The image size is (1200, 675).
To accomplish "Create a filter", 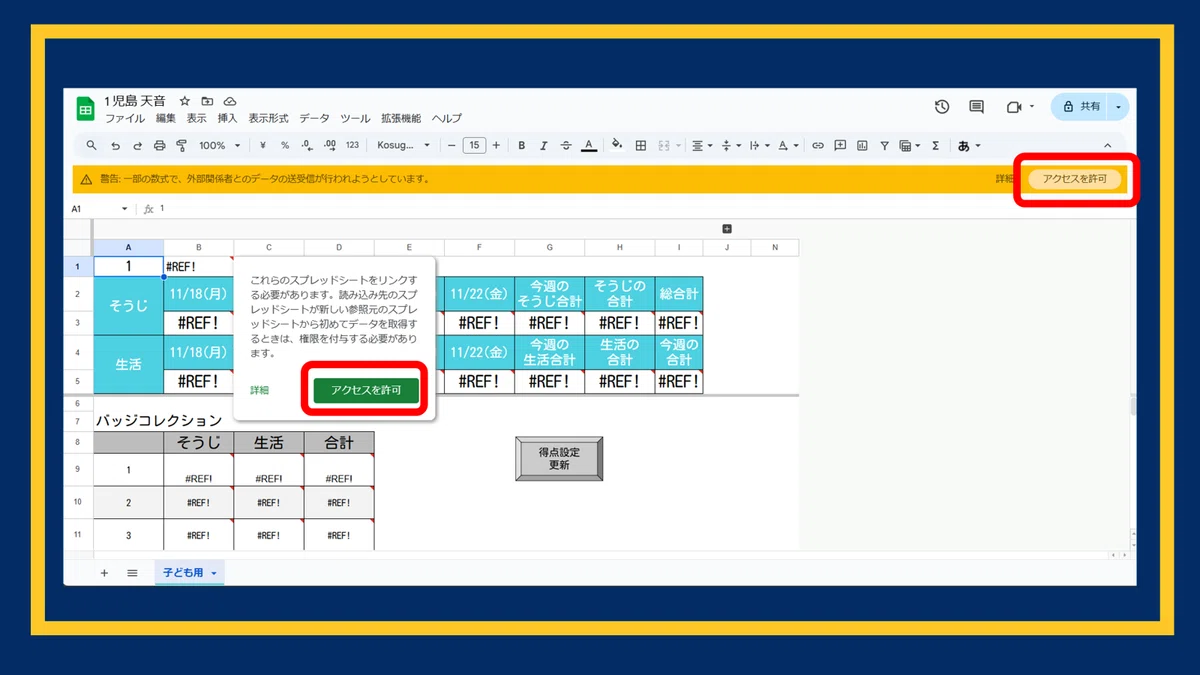I will click(884, 146).
